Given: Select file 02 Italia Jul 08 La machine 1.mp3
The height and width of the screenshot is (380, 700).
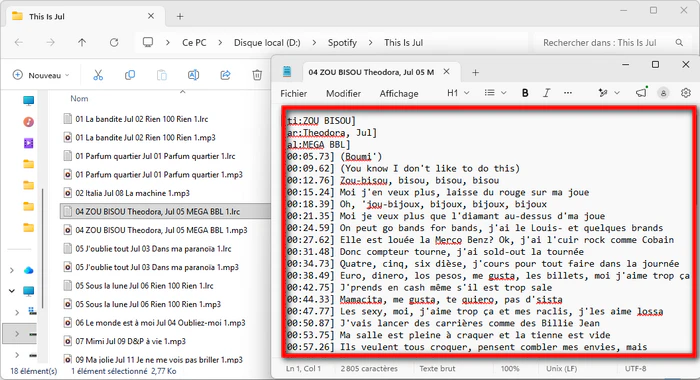Looking at the screenshot, I should point(132,193).
